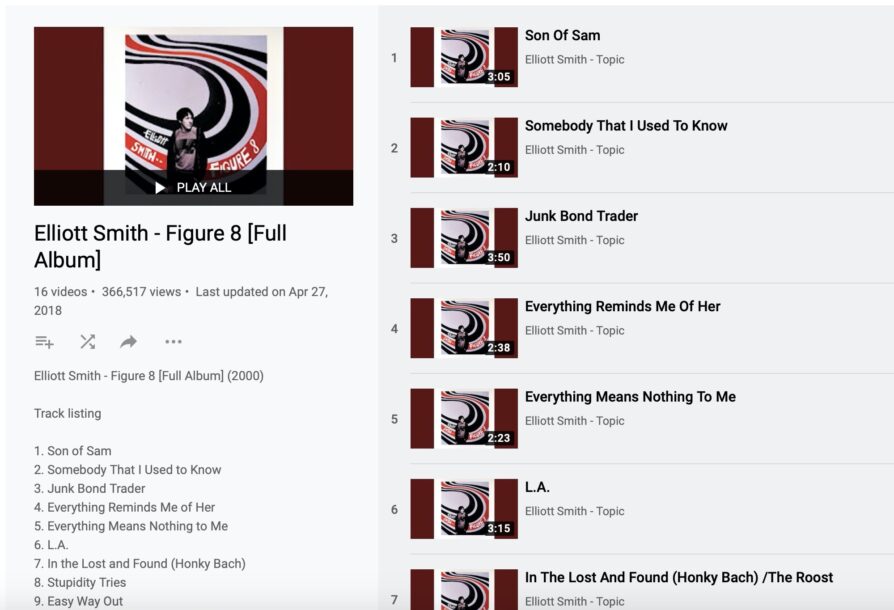894x610 pixels.
Task: Open the L.A. track title
Action: tap(537, 487)
